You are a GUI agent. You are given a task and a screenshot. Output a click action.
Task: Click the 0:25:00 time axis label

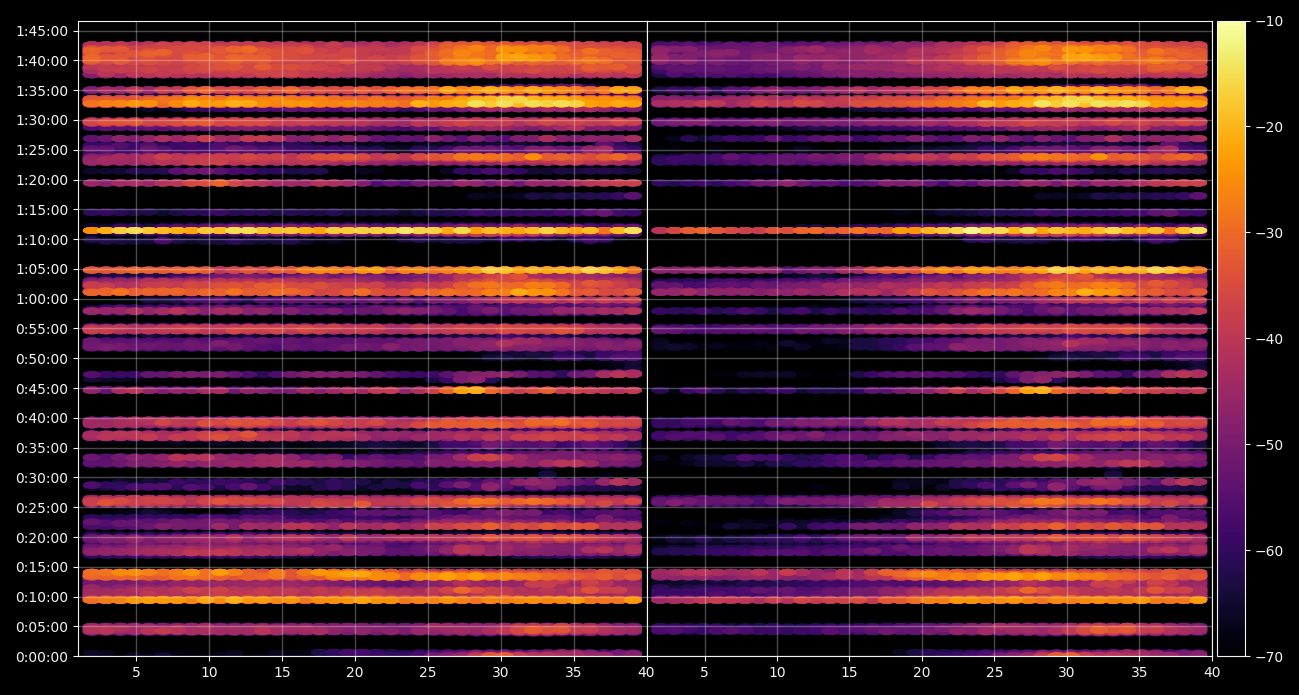[42, 508]
